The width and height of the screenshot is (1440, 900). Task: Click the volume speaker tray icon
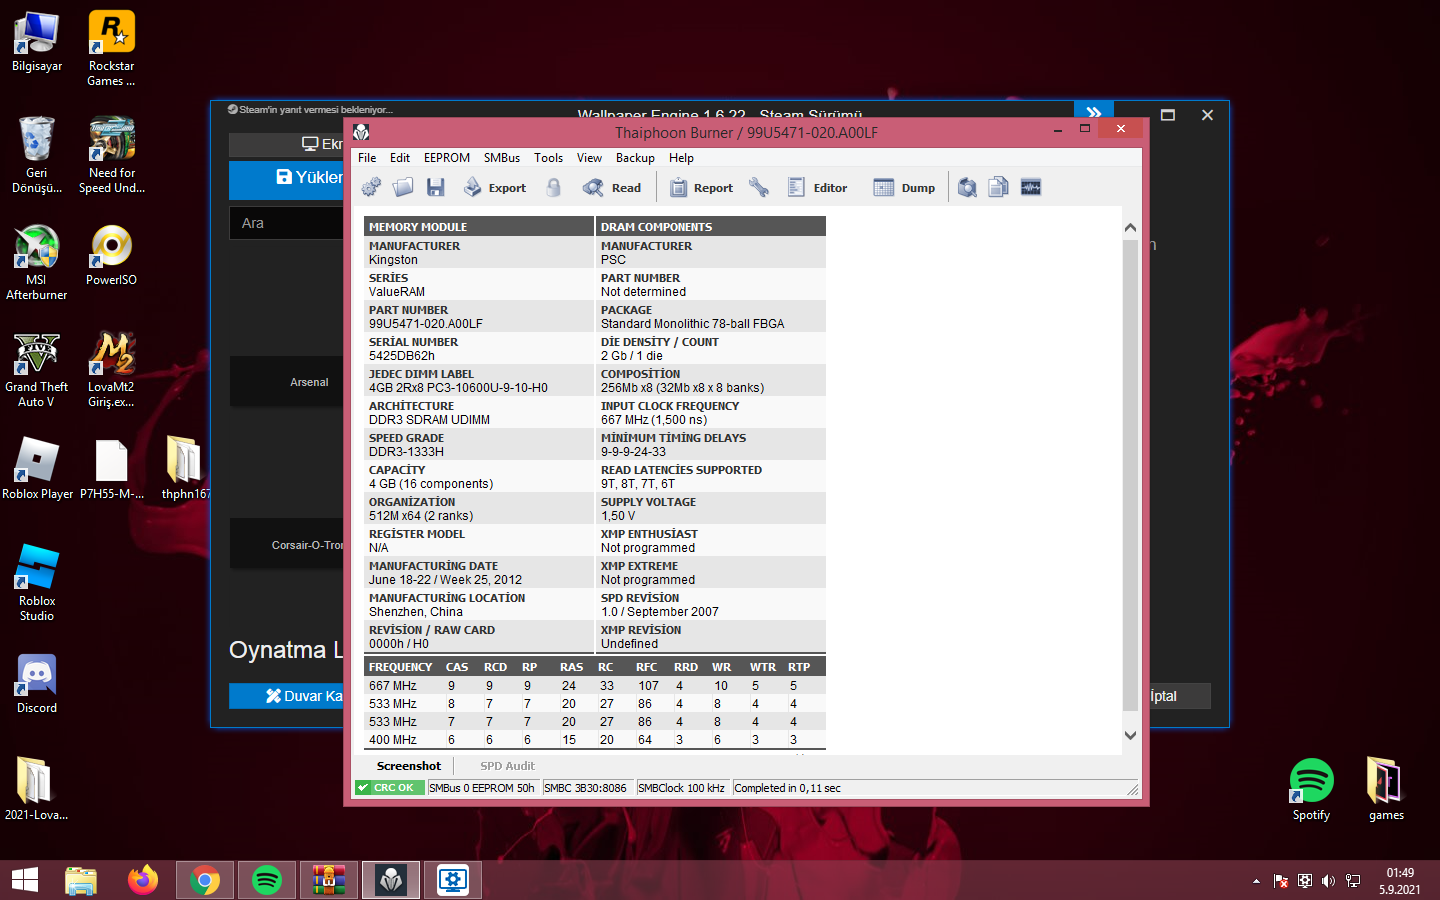coord(1328,881)
